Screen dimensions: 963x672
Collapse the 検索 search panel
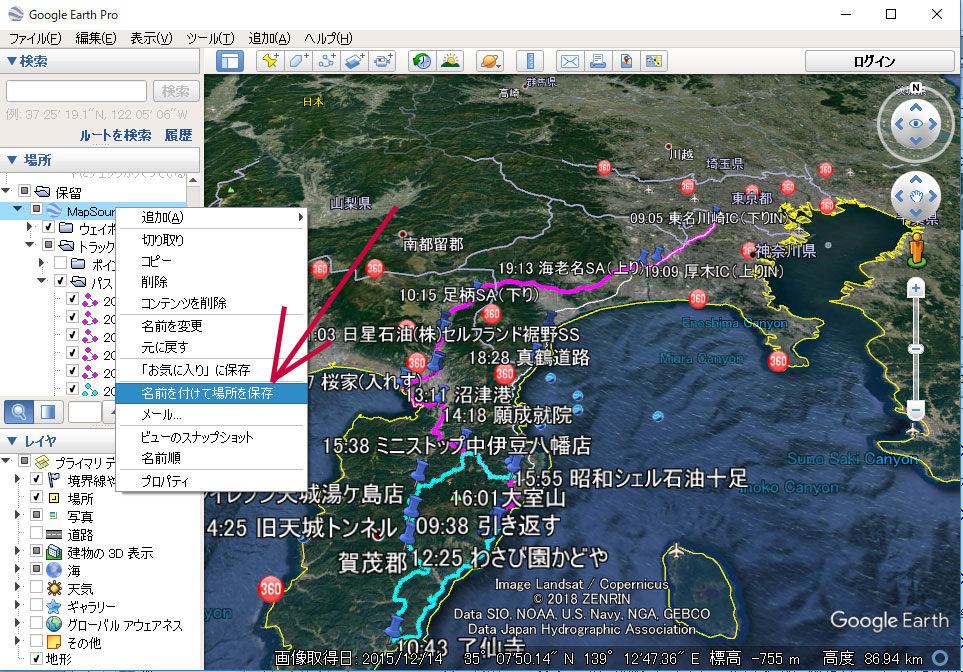(x=11, y=60)
